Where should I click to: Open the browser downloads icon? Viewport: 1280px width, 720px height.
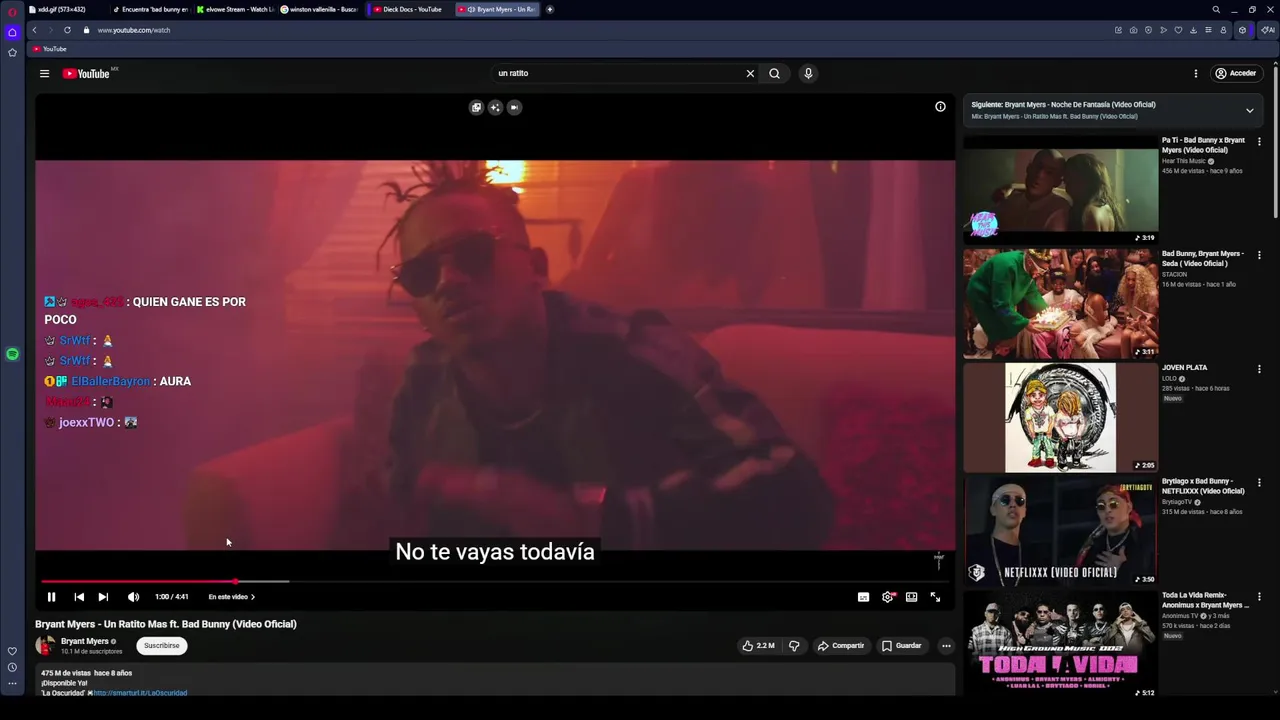coord(1193,30)
